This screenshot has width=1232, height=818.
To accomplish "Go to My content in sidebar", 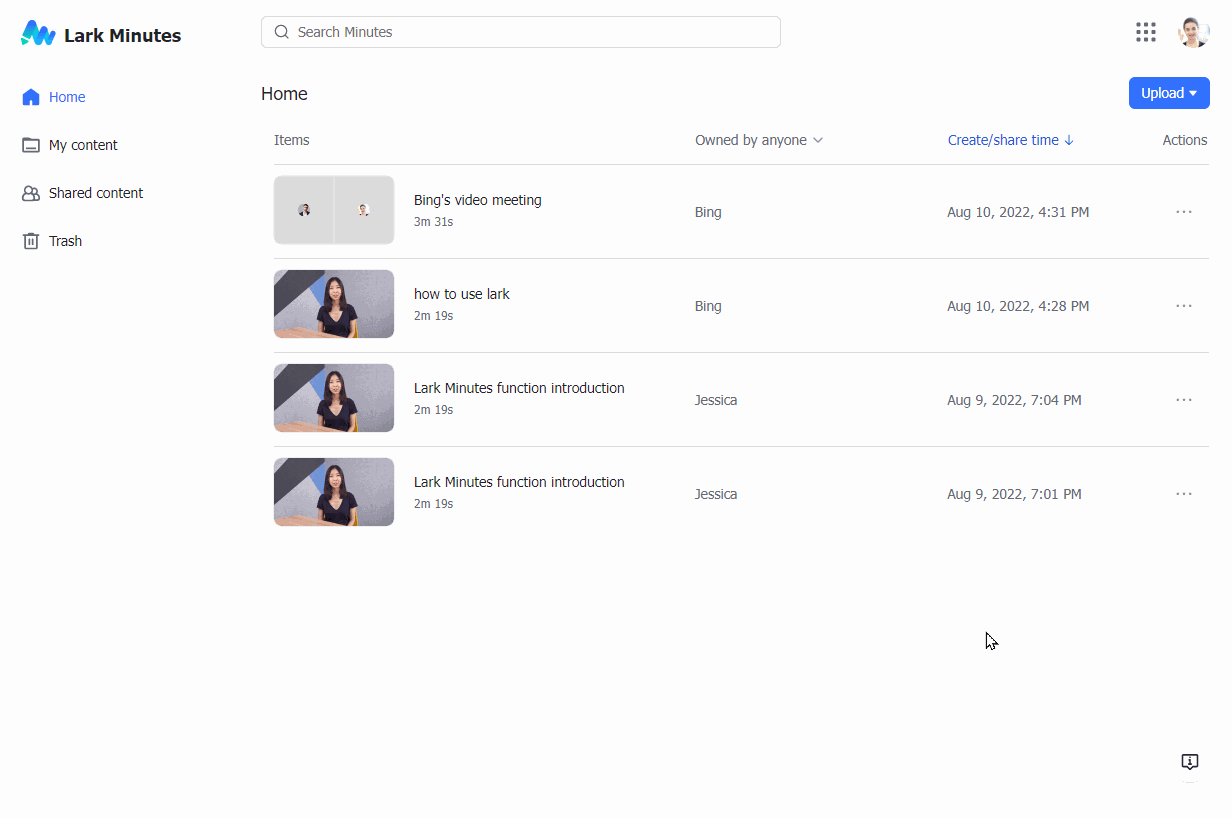I will 83,145.
